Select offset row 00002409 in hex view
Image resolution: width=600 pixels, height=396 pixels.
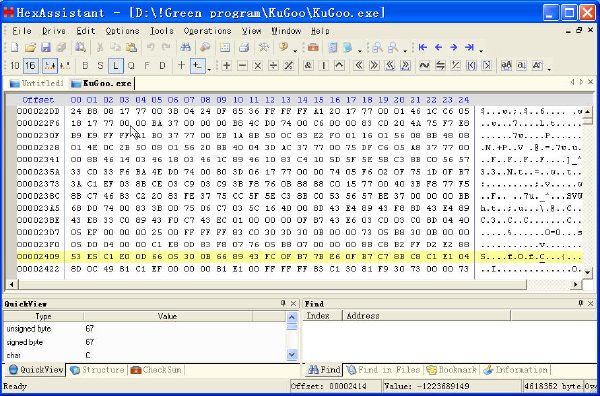point(299,256)
